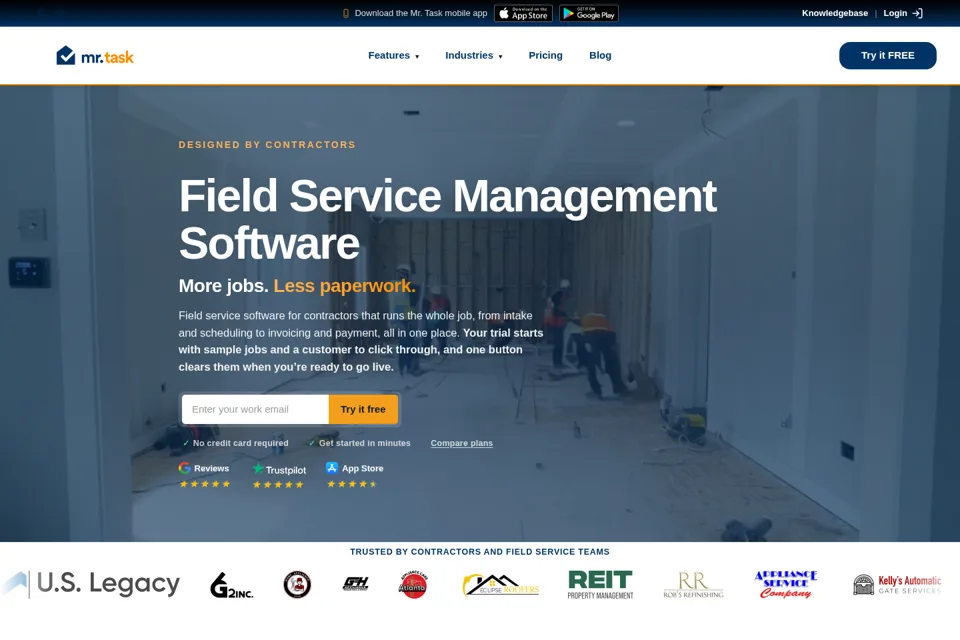Click the mr.task logo
This screenshot has height=640, width=960.
click(x=95, y=56)
